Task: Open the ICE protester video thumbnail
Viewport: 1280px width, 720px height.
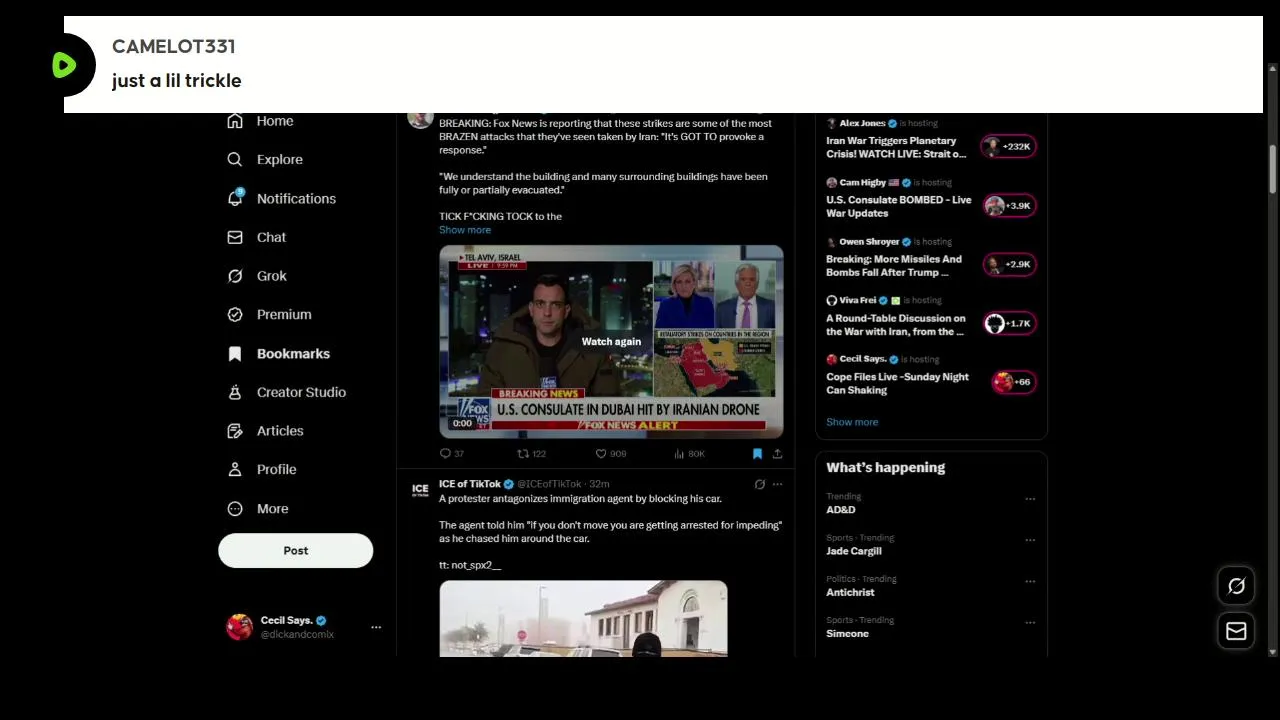Action: tap(583, 618)
